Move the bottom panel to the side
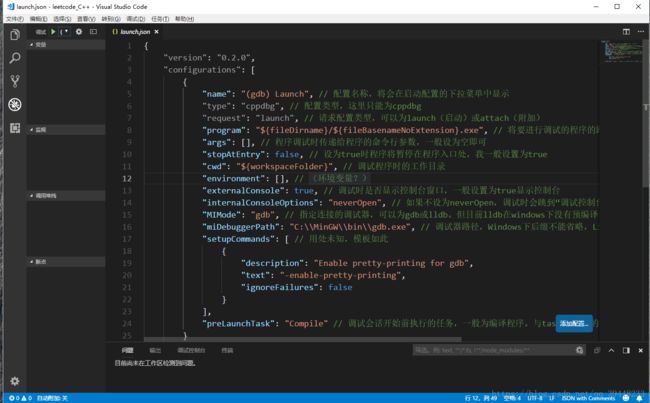Viewport: 650px width, 403px height. pyautogui.click(x=626, y=350)
